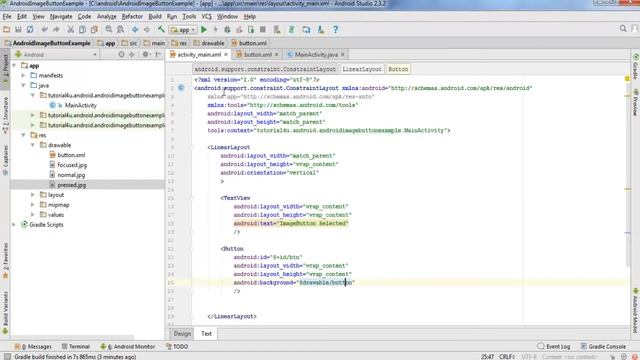Close the activity_main.xml tab
Image resolution: width=640 pixels, height=360 pixels.
226,54
